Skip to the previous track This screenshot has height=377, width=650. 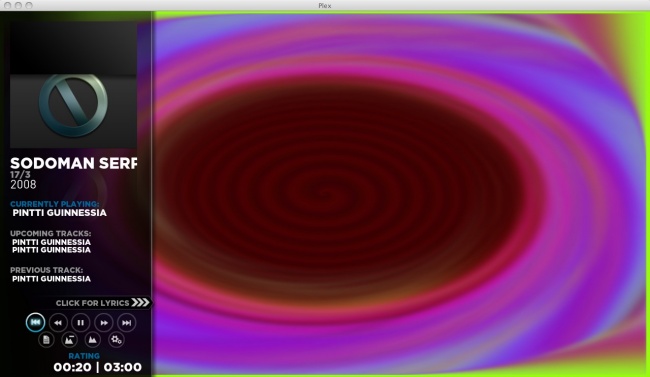pos(35,322)
